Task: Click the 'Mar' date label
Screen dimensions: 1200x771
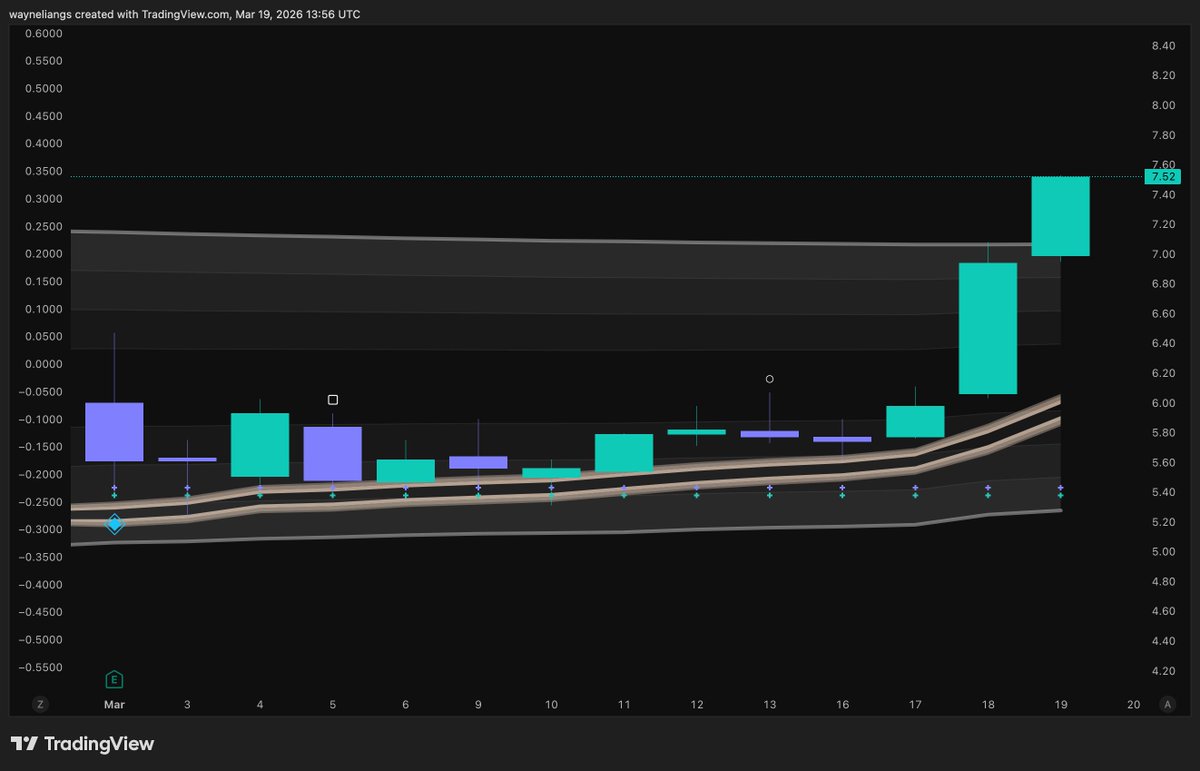Action: (114, 705)
